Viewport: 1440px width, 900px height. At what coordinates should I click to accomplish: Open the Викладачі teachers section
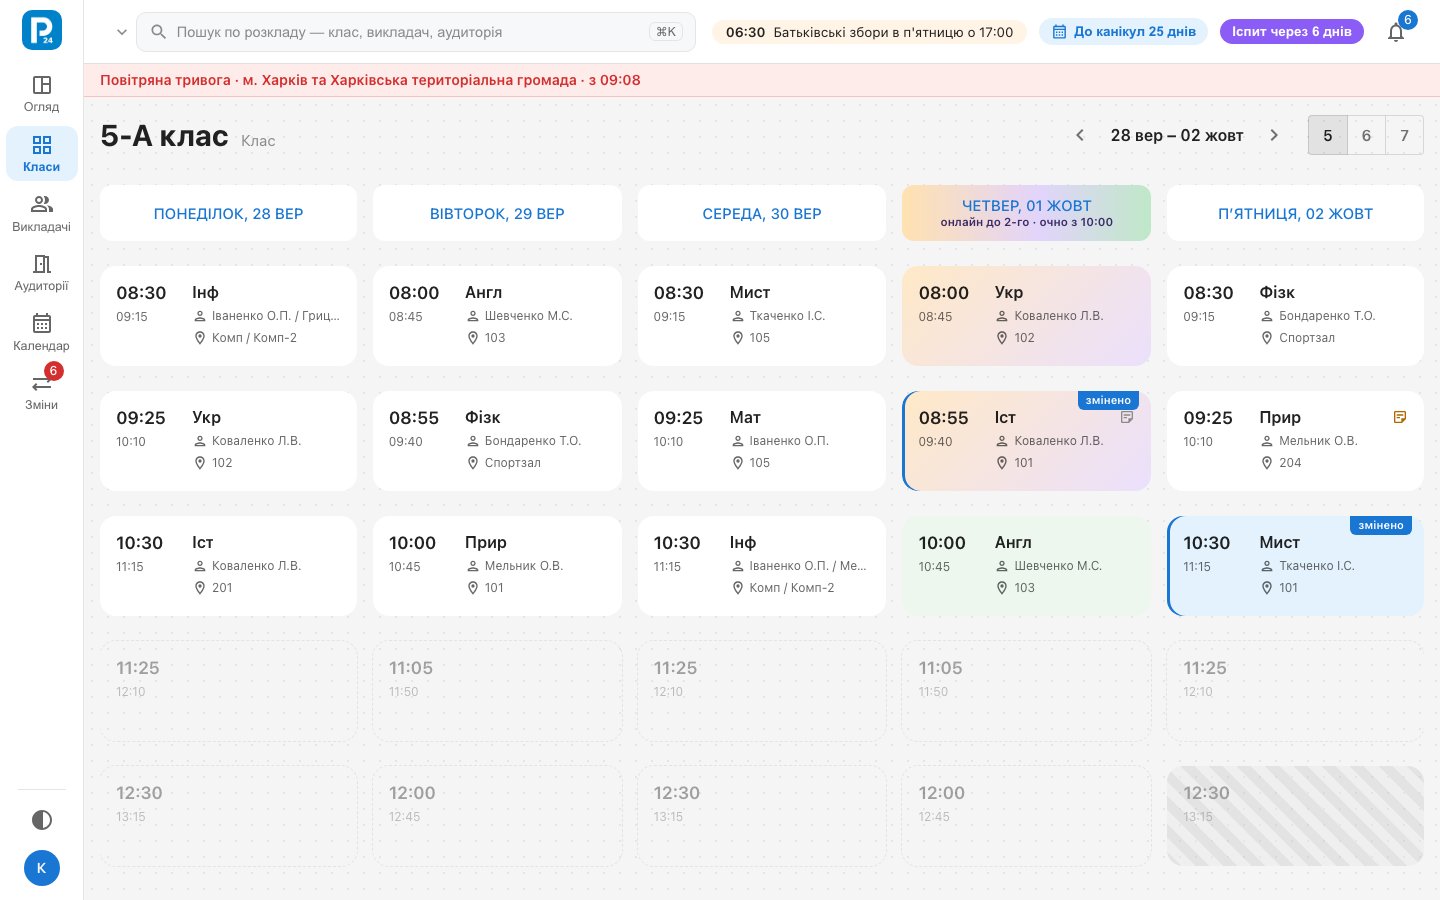click(42, 214)
